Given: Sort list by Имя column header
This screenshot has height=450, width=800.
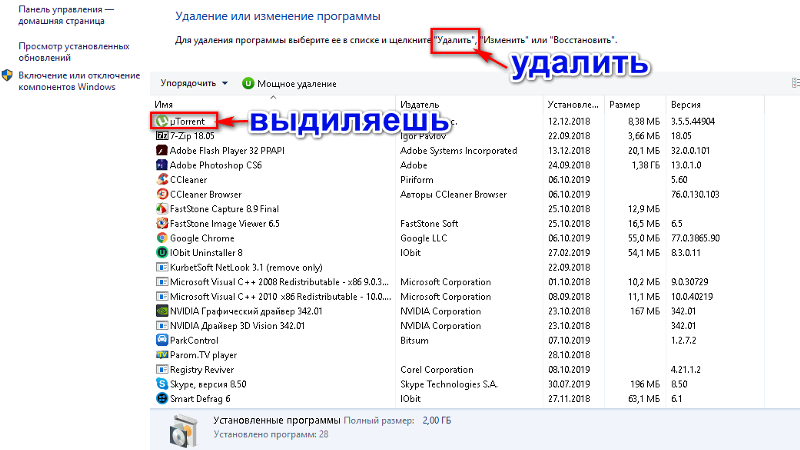Looking at the screenshot, I should coord(163,105).
